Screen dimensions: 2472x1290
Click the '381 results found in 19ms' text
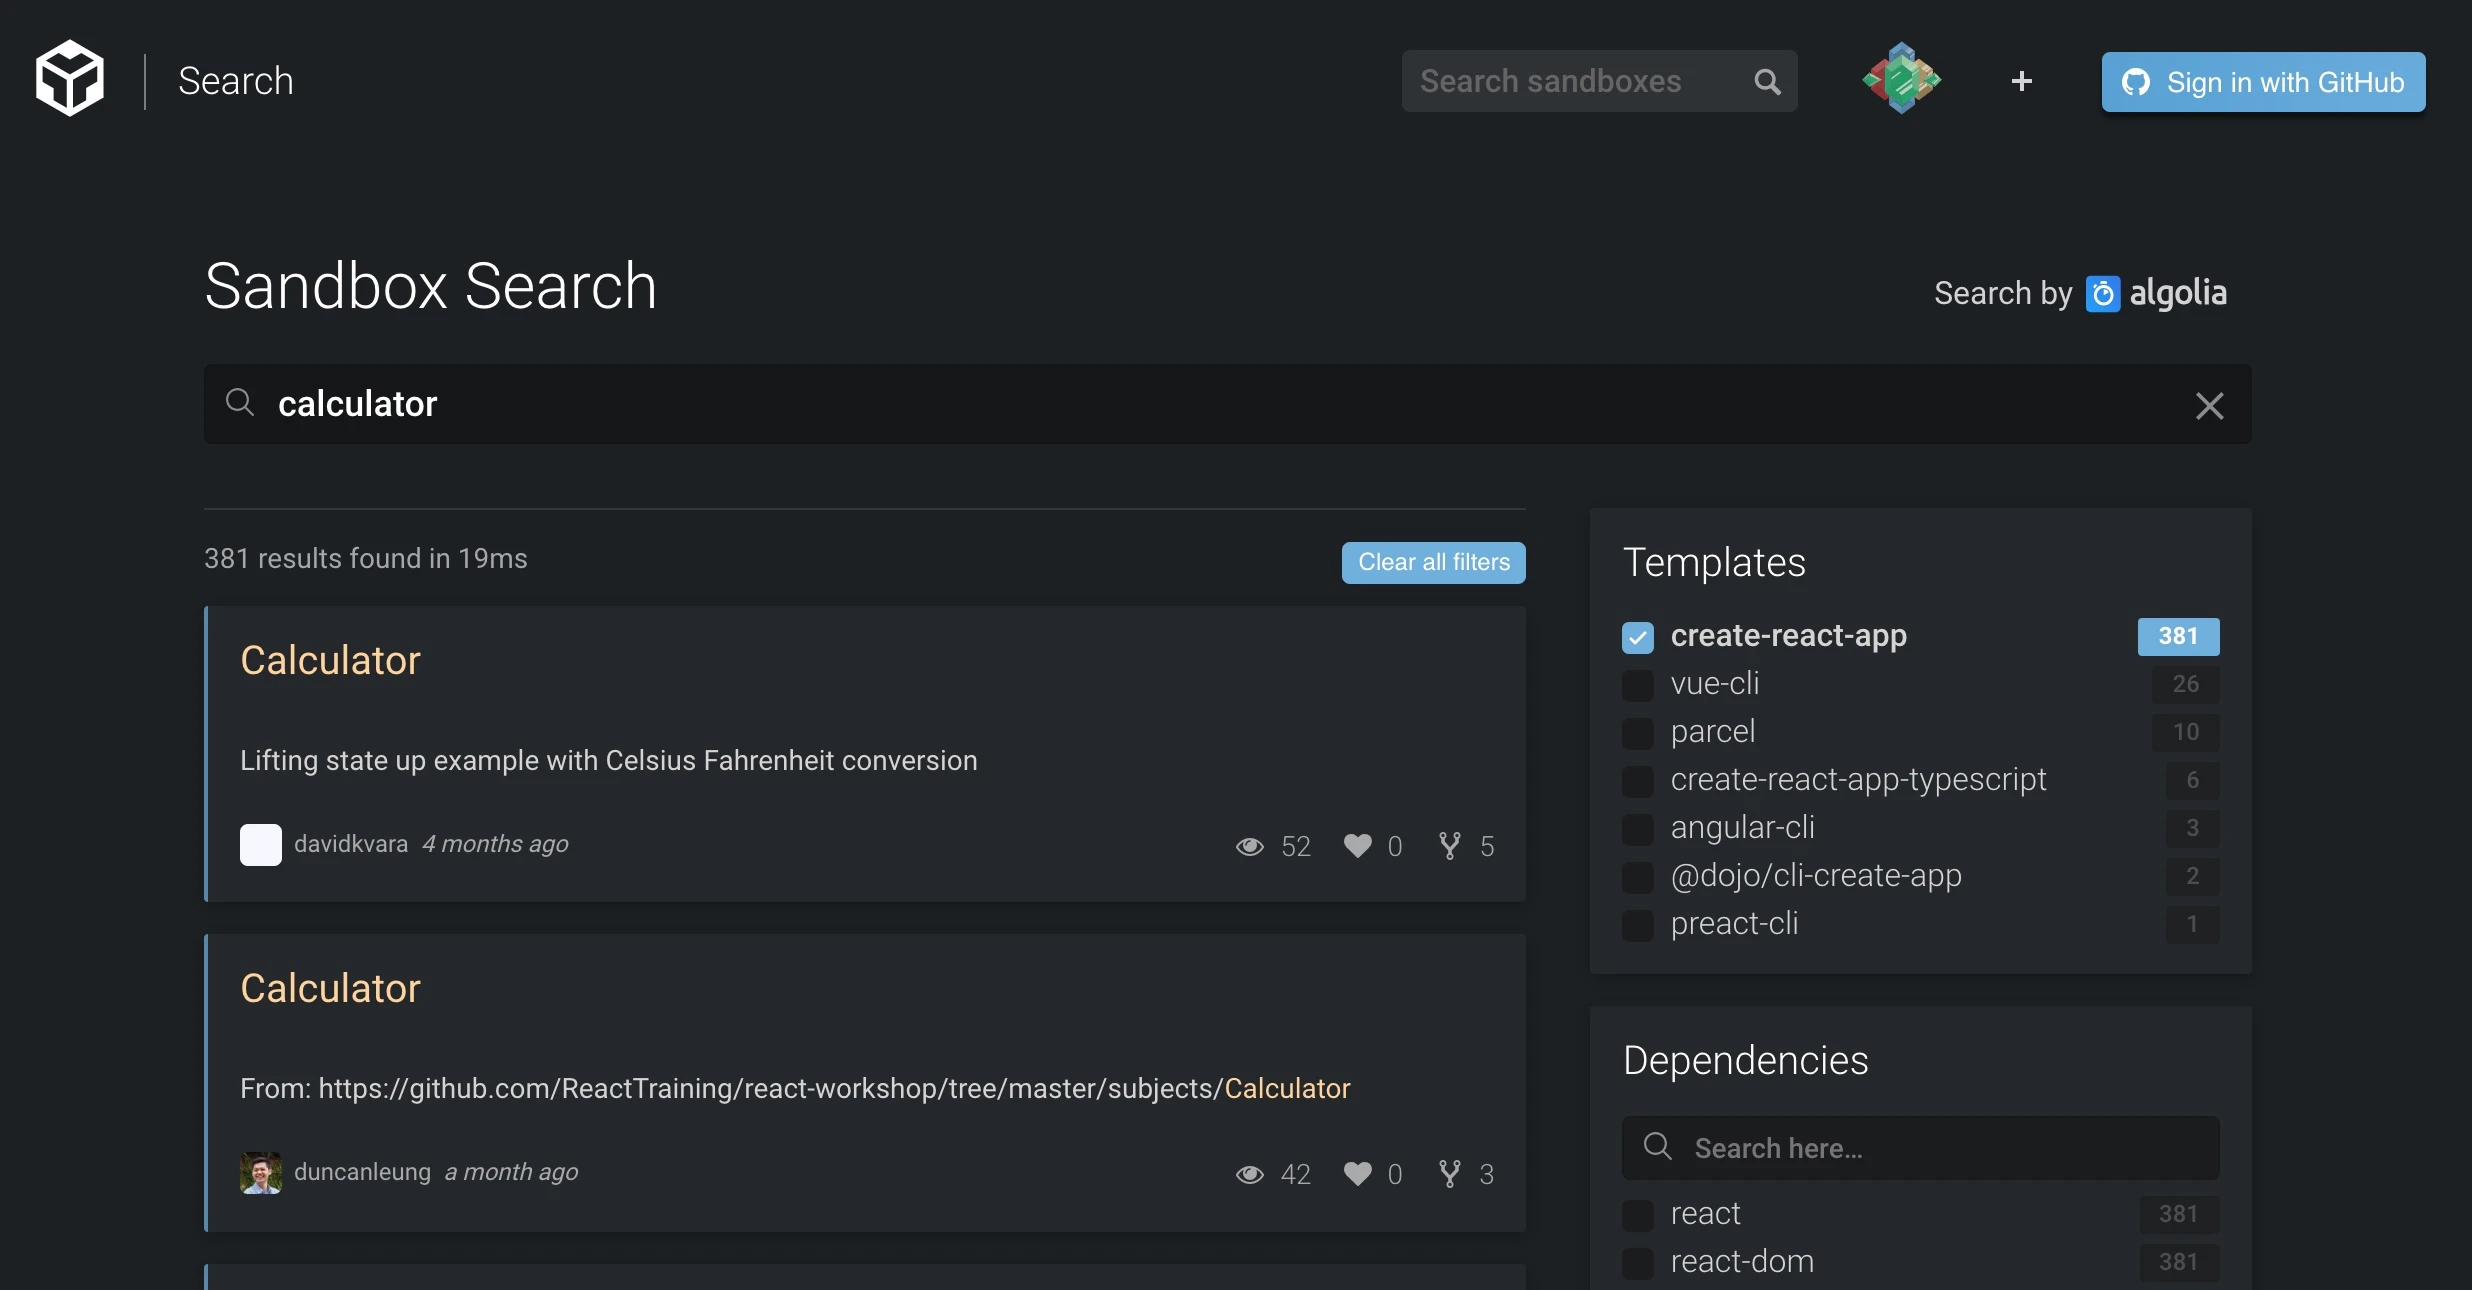tap(366, 558)
